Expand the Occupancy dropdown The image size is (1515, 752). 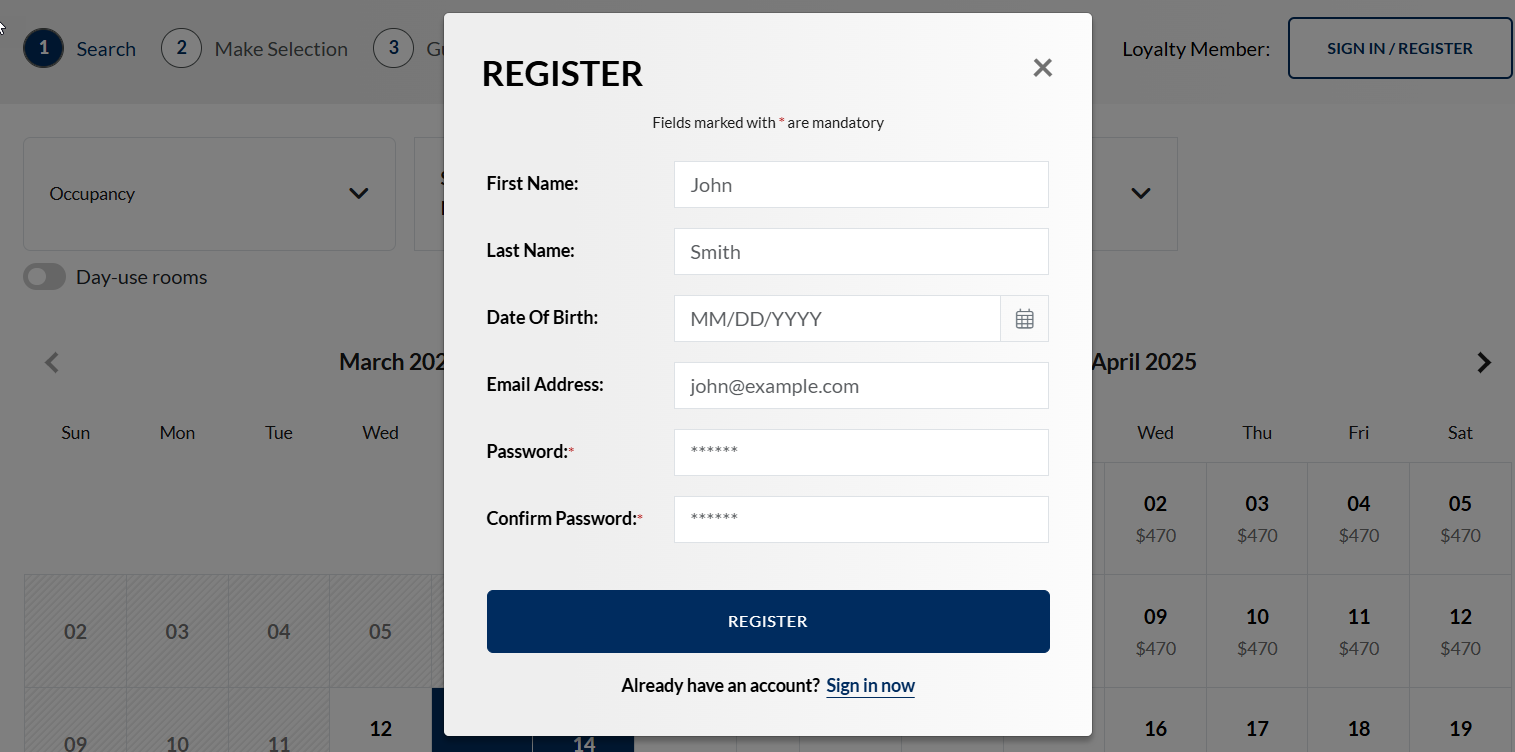click(209, 194)
